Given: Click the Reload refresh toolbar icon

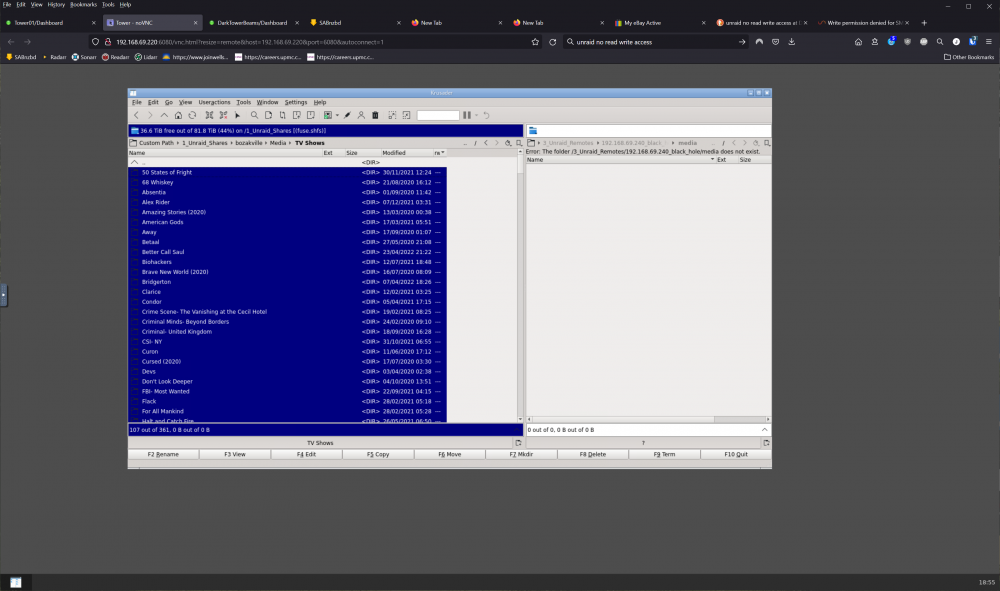Looking at the screenshot, I should tap(192, 115).
